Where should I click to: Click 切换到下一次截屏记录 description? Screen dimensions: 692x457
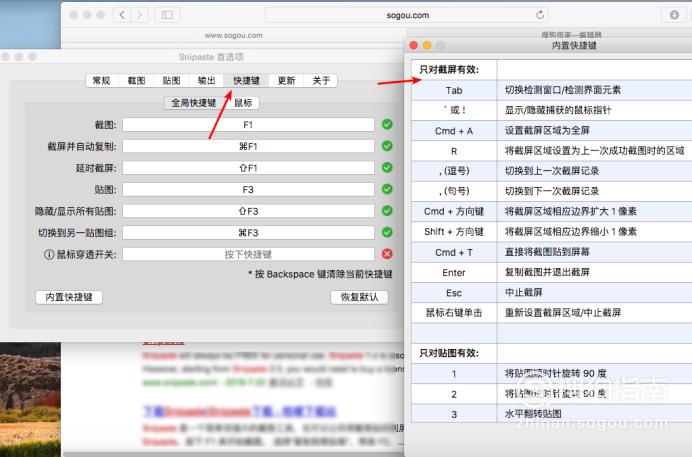coord(552,191)
